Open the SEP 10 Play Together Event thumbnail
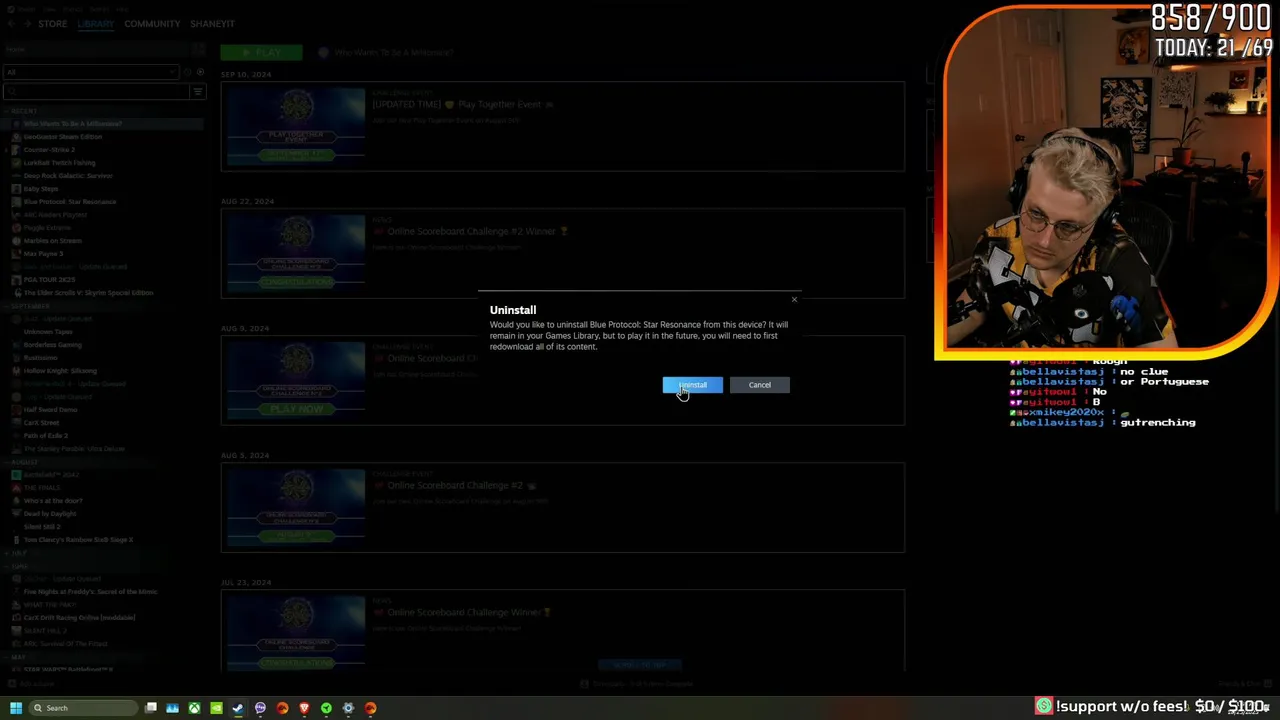Screen dimensions: 1280x720 [x=296, y=126]
